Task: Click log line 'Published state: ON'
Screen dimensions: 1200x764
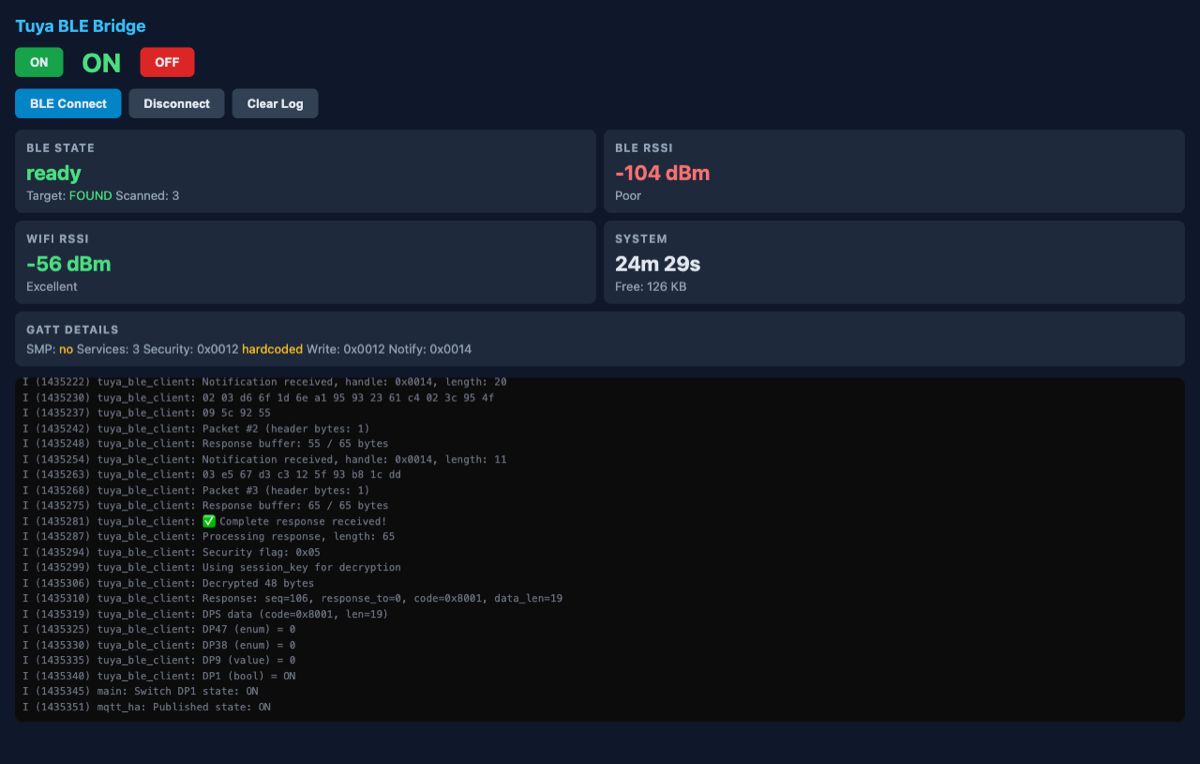Action: tap(146, 707)
